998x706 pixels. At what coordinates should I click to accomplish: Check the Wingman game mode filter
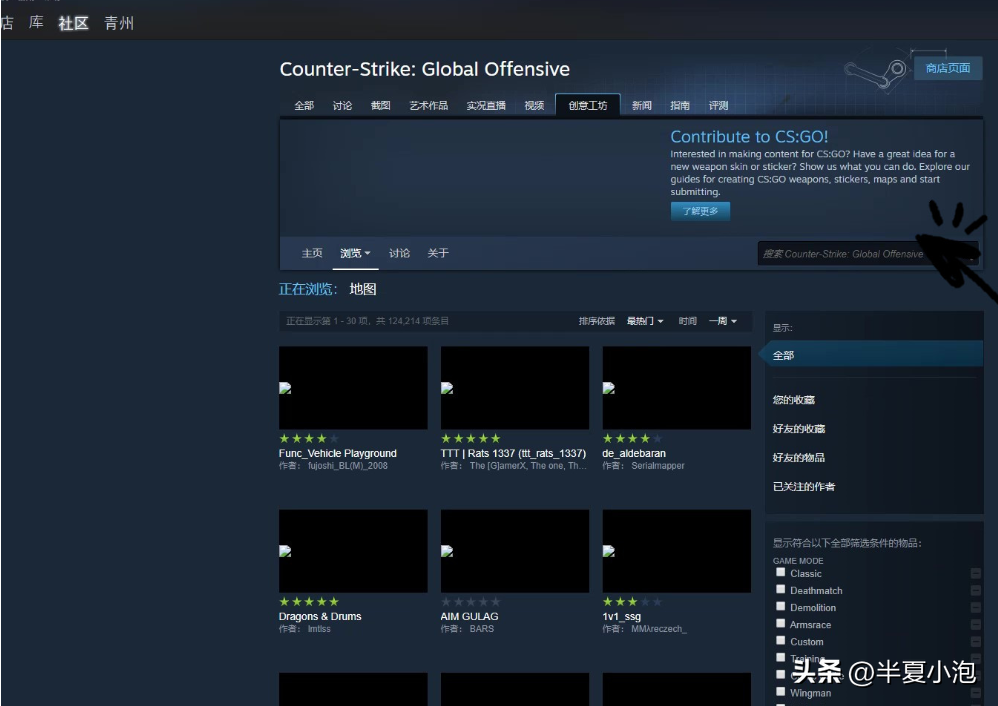pos(780,691)
